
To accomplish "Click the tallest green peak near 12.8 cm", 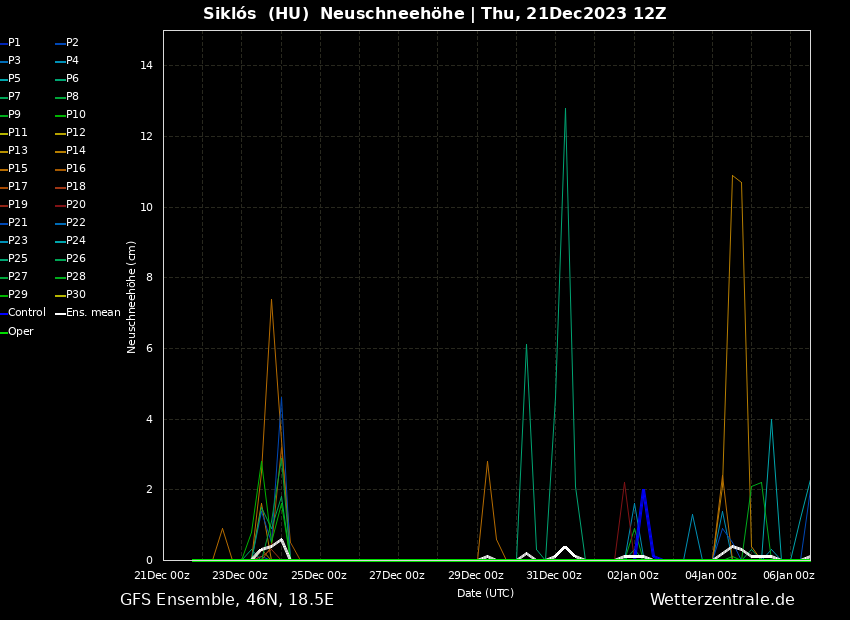I will click(x=565, y=110).
